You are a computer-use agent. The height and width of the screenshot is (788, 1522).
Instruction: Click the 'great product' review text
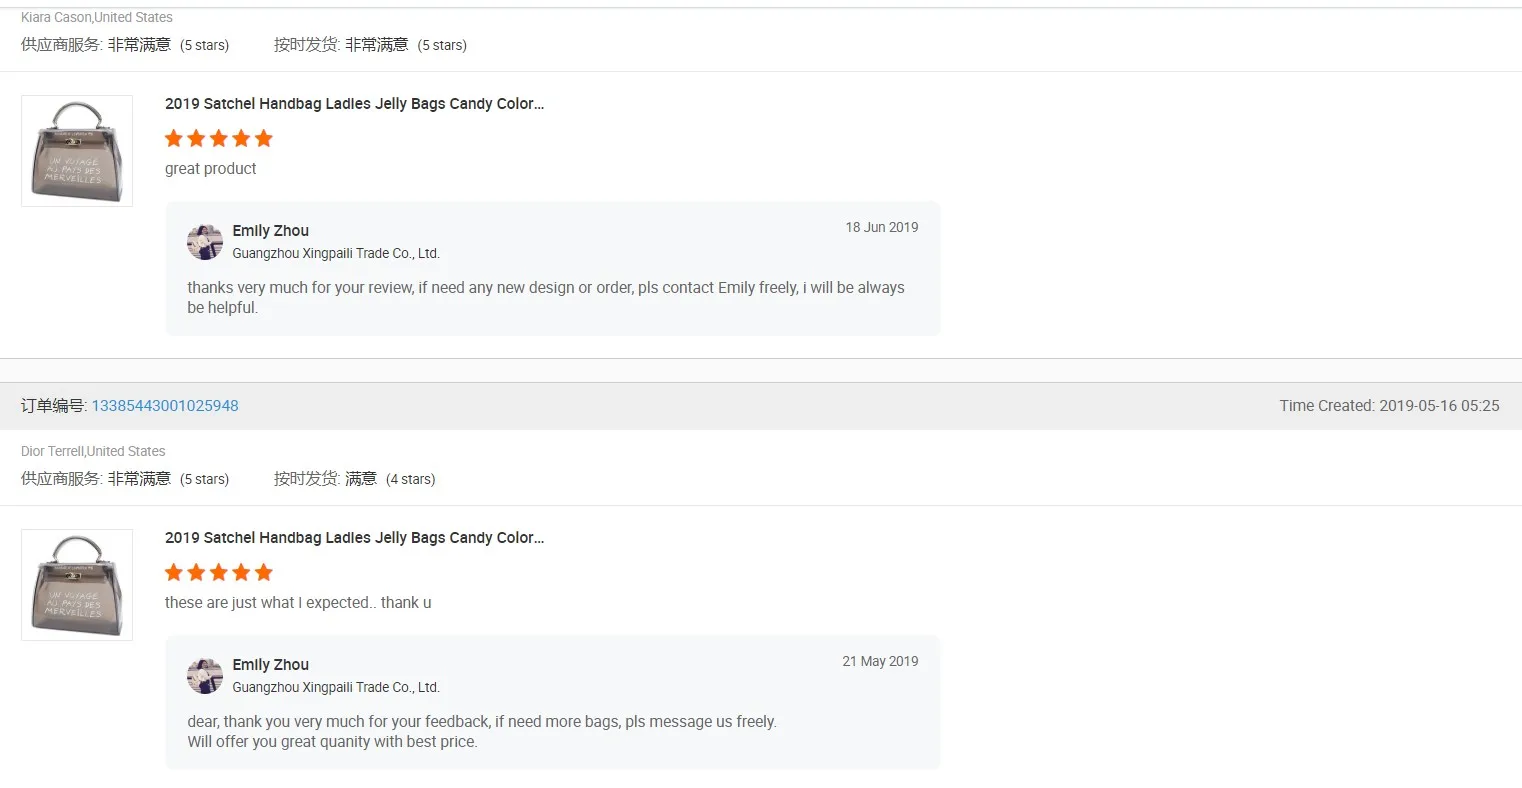pos(211,169)
